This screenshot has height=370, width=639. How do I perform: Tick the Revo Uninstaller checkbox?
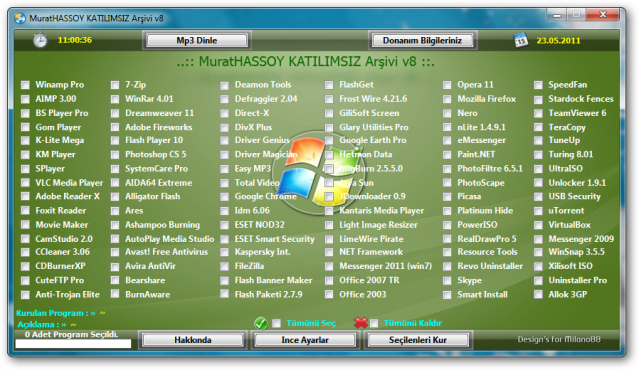click(x=447, y=266)
